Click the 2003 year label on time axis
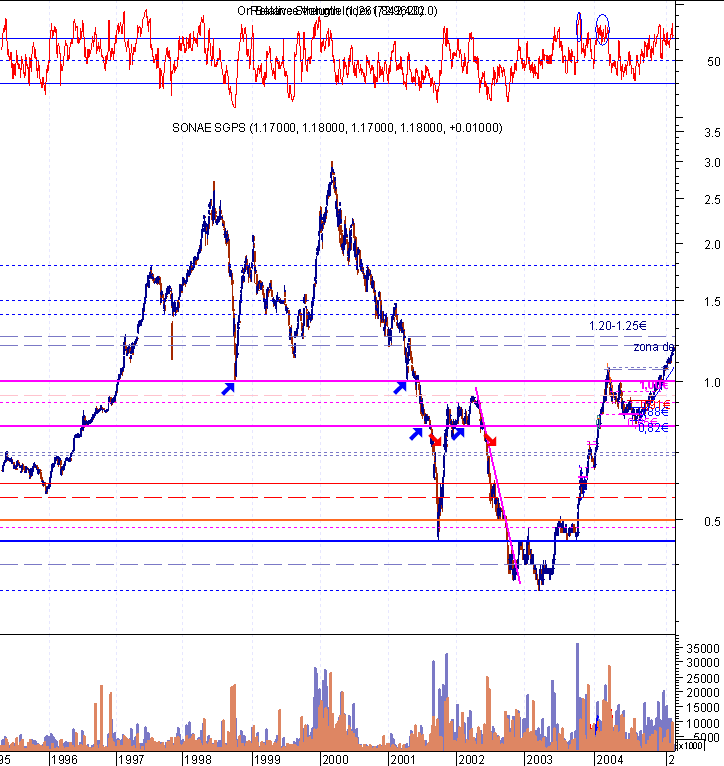The height and width of the screenshot is (766, 724). coord(539,760)
